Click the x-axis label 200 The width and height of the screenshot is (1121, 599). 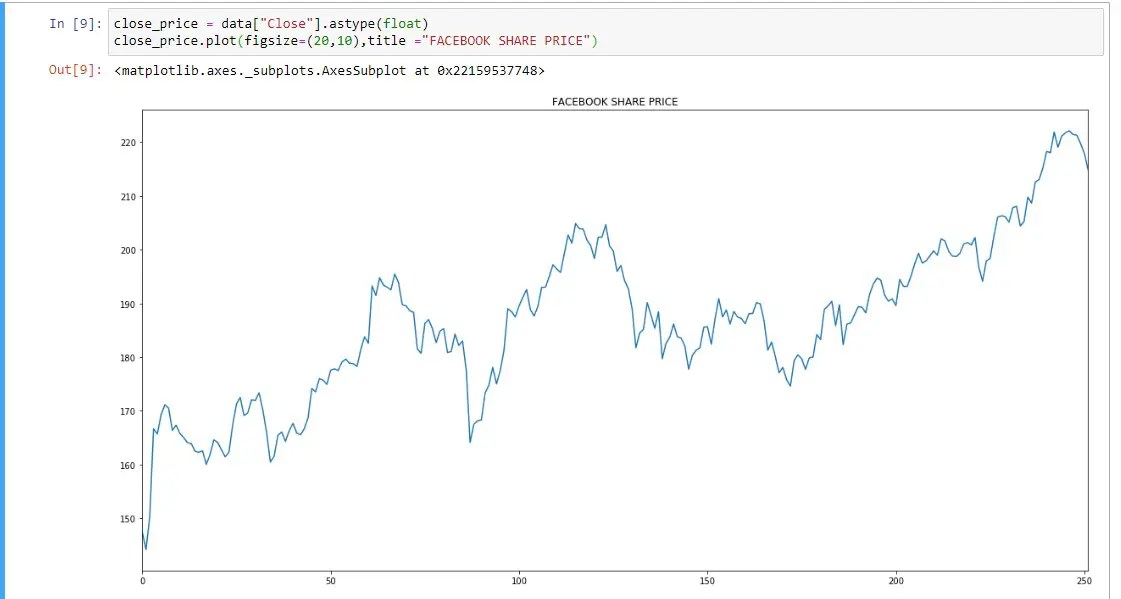pos(896,581)
